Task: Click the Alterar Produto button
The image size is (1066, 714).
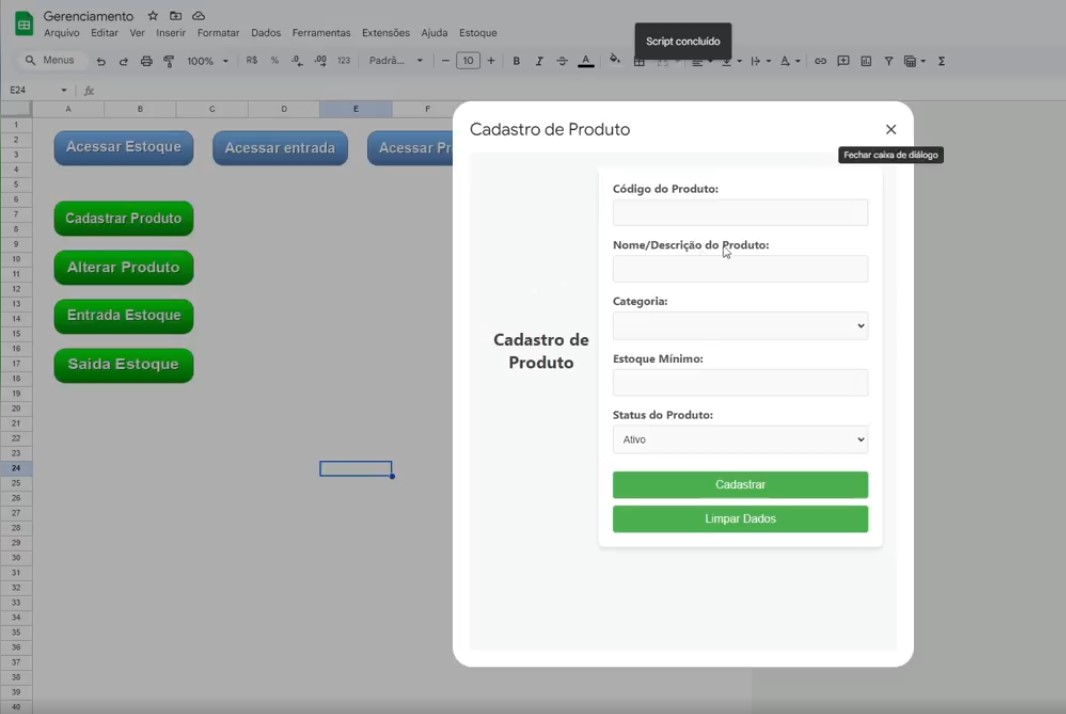Action: click(x=124, y=267)
